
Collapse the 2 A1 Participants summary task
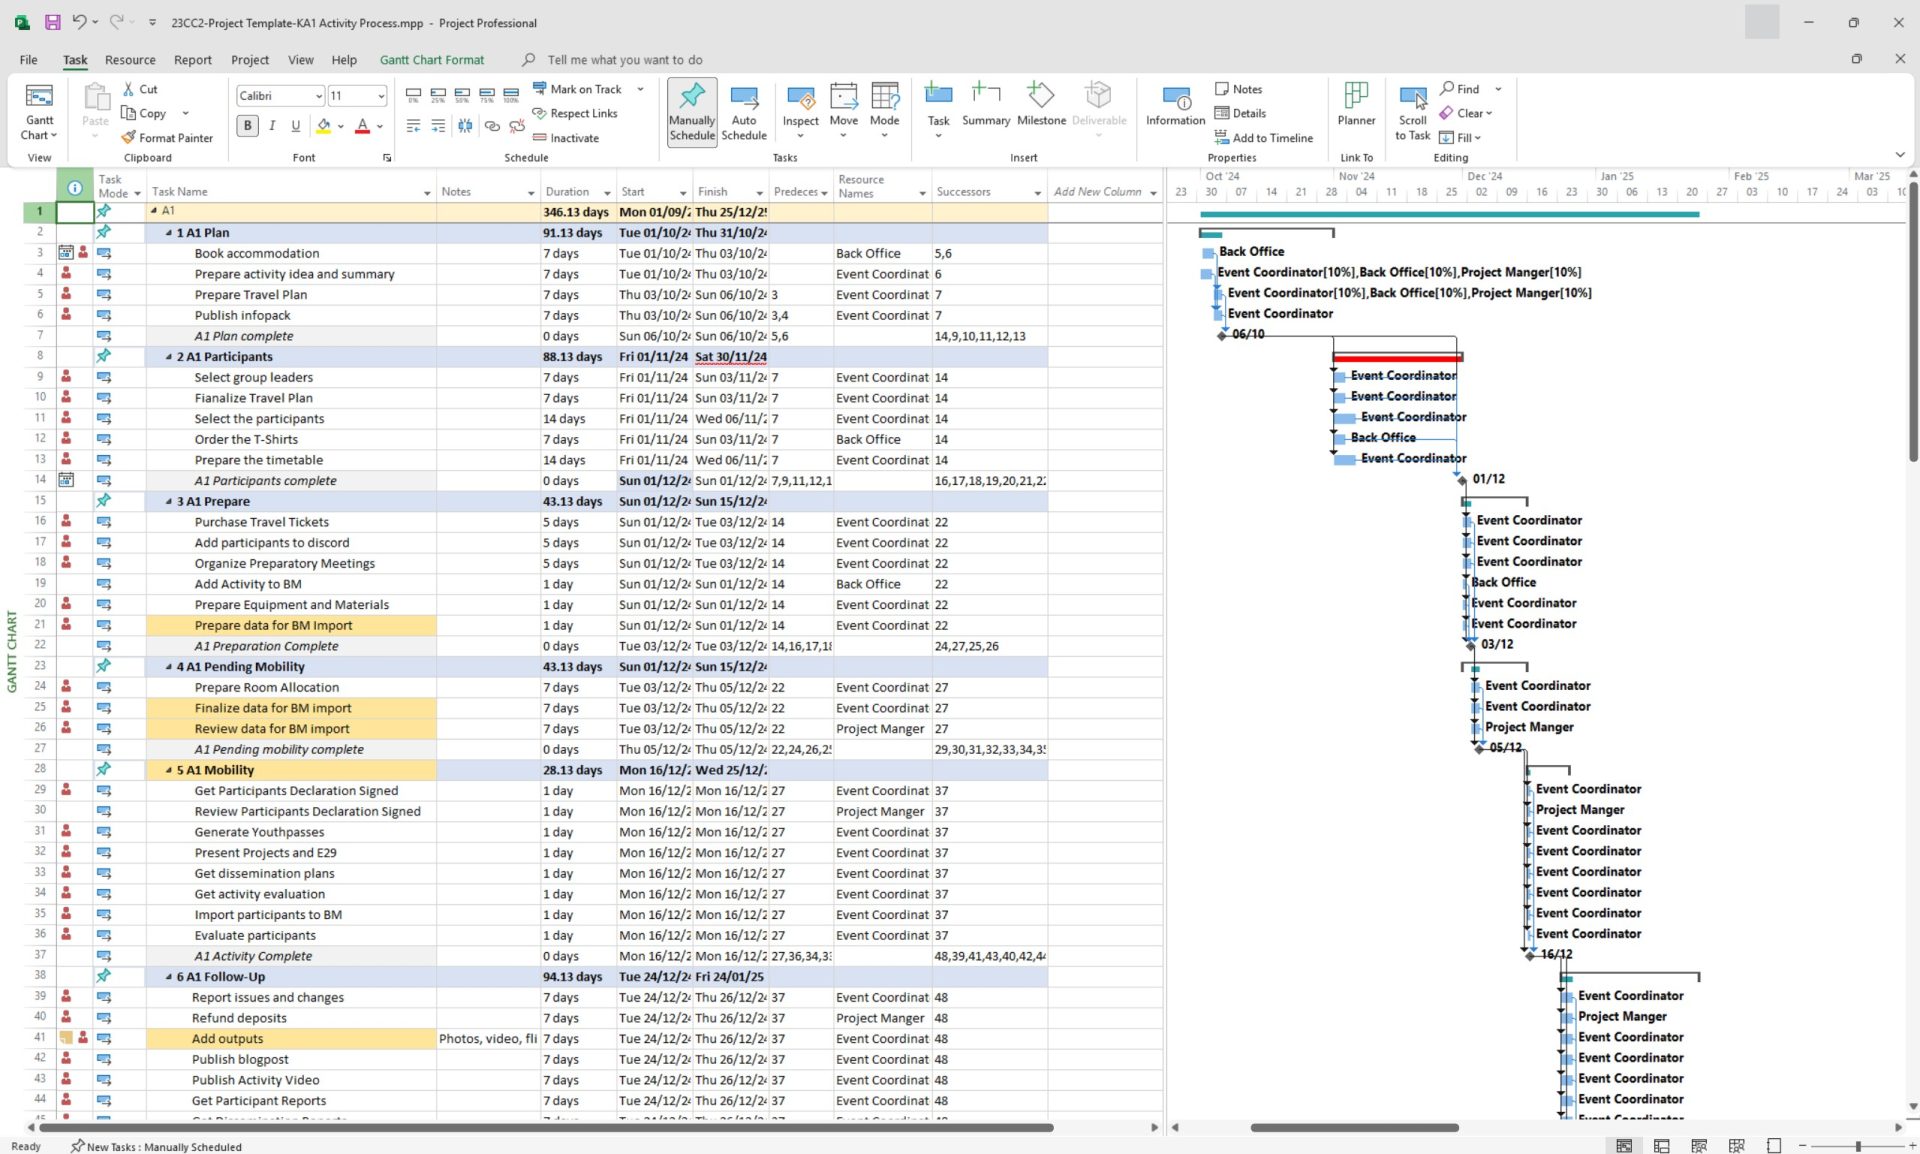pyautogui.click(x=169, y=357)
